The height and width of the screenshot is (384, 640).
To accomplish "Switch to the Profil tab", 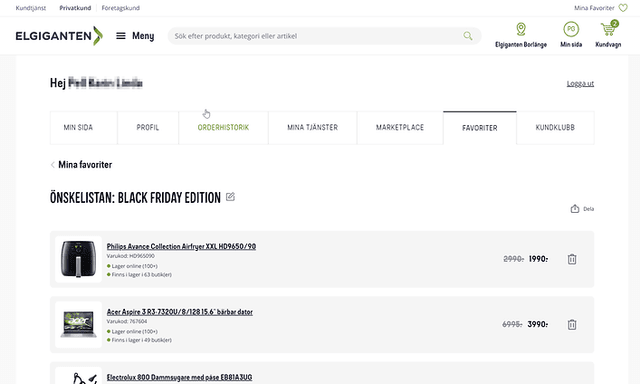I will [x=148, y=128].
